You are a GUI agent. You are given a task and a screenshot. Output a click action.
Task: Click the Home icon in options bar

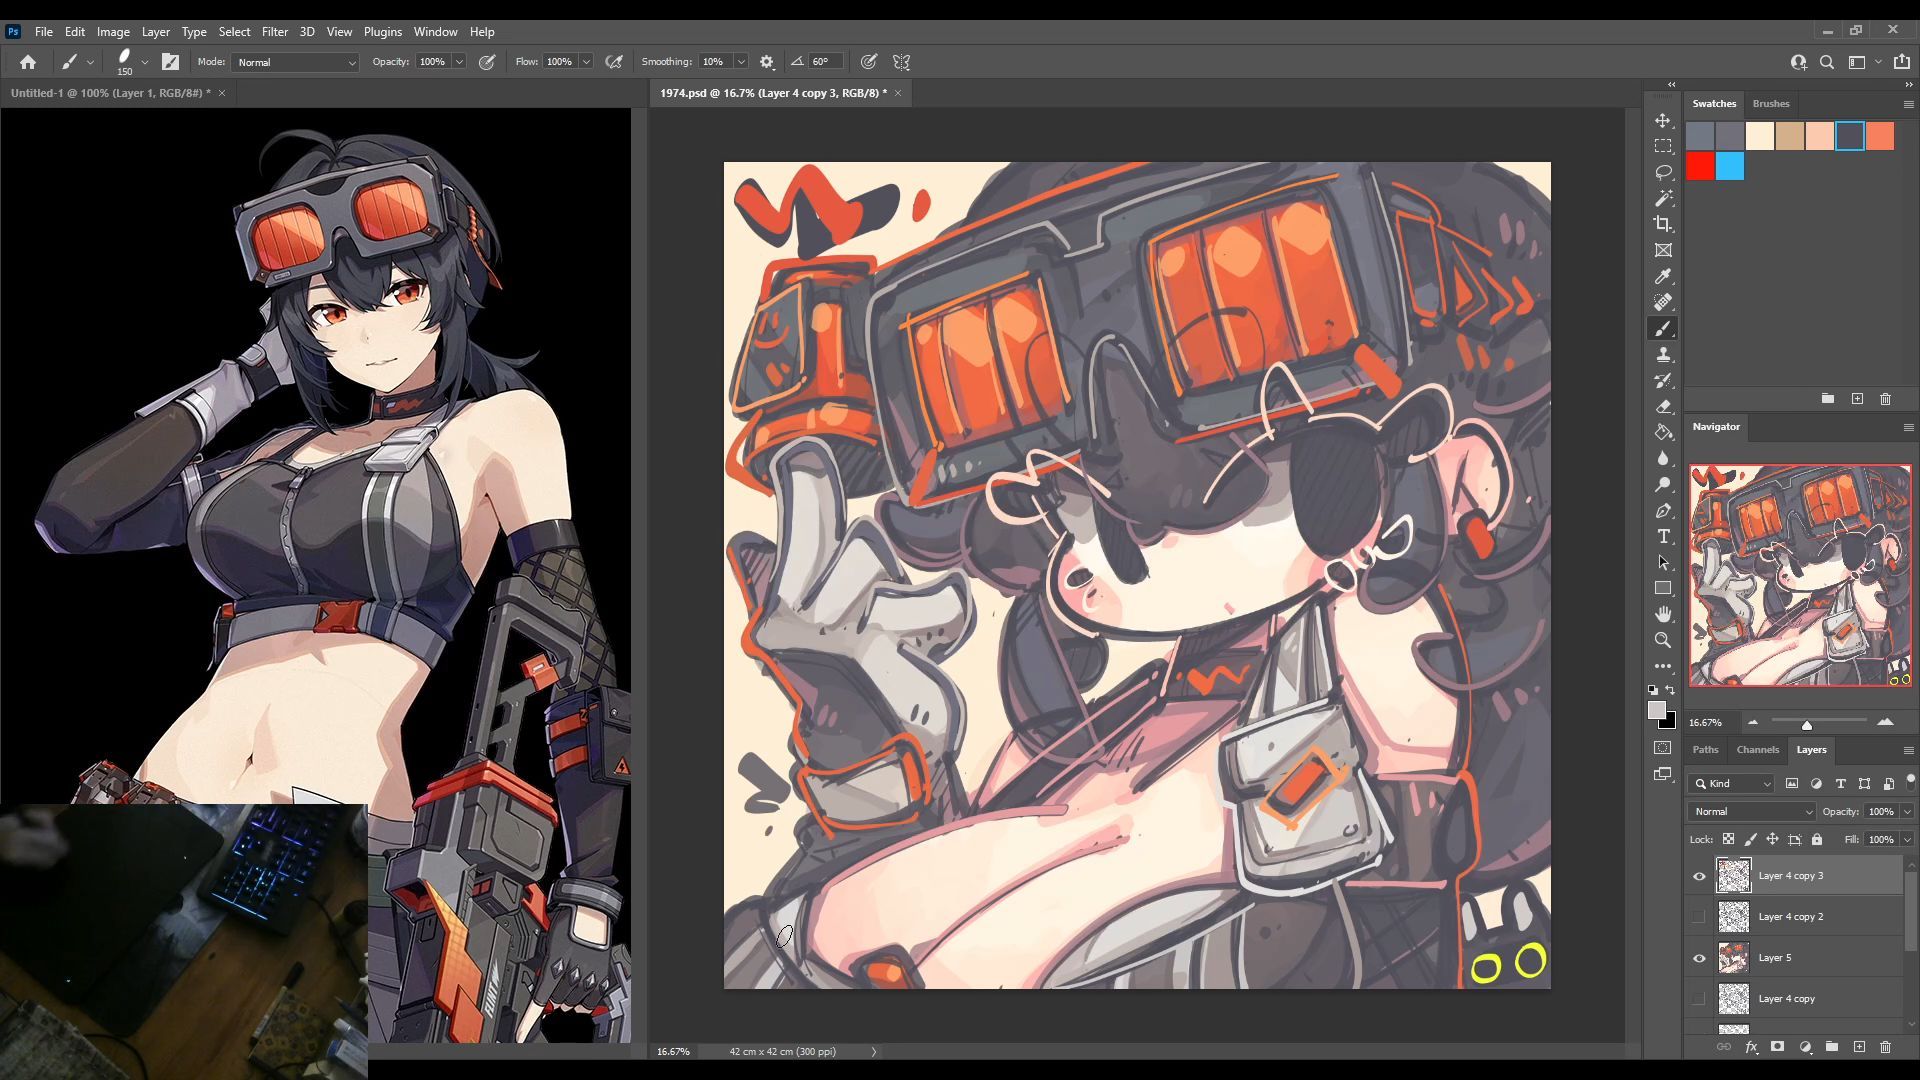28,62
